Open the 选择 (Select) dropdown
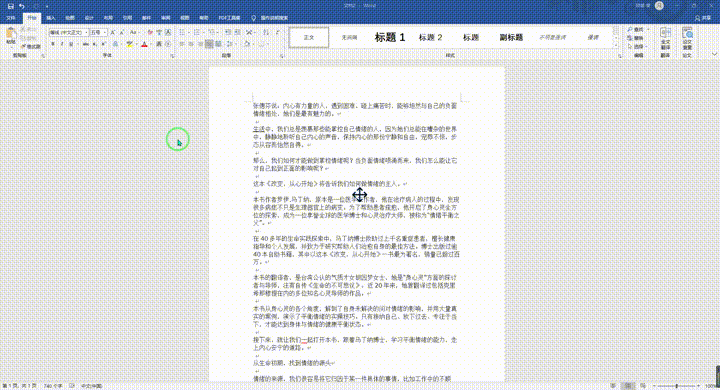The image size is (720, 390). tap(636, 46)
